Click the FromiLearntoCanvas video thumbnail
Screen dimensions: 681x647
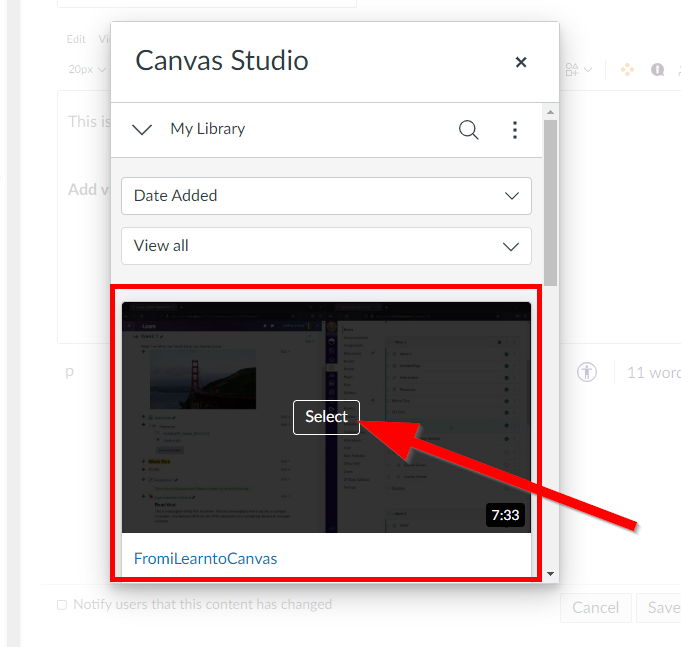pos(326,417)
